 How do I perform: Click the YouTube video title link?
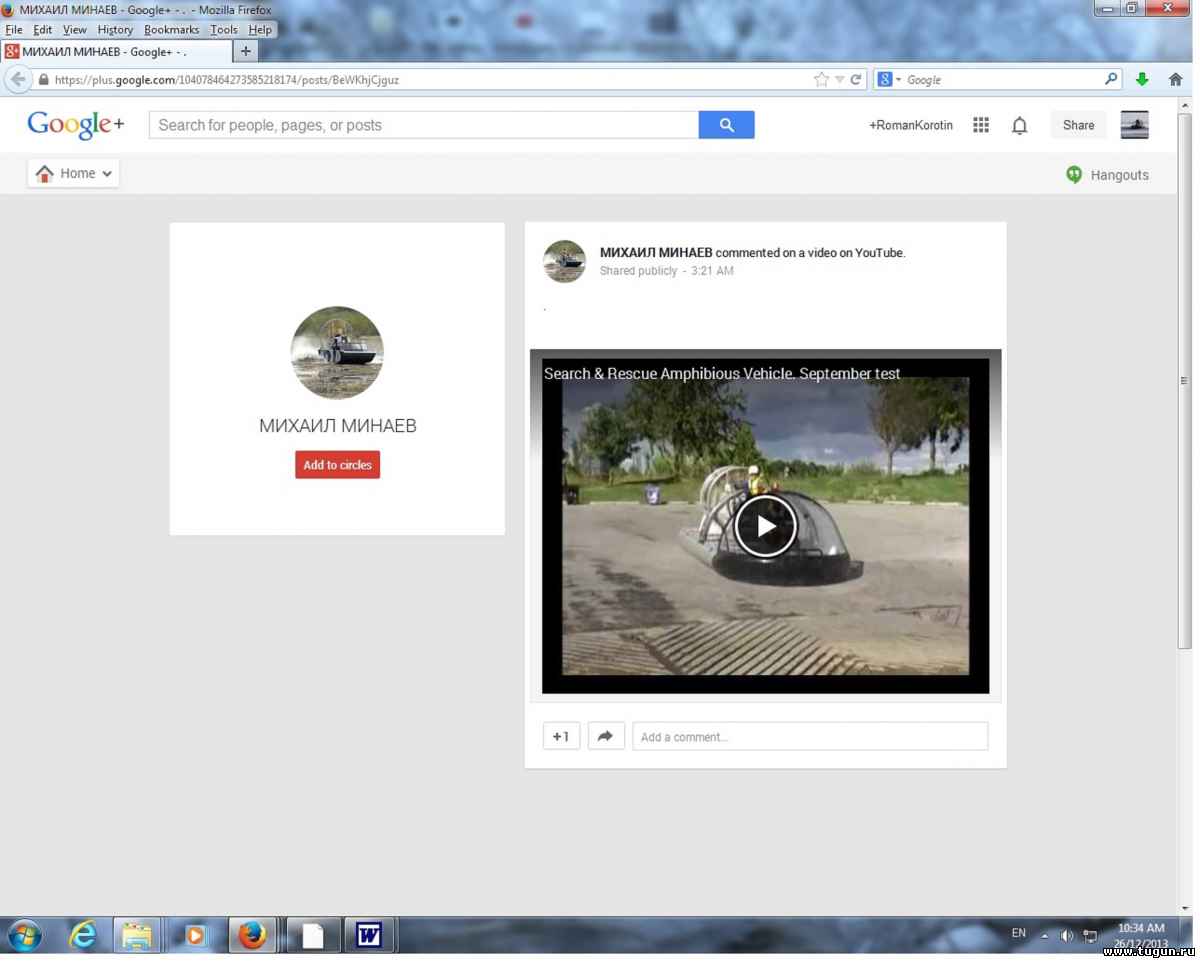[x=722, y=374]
